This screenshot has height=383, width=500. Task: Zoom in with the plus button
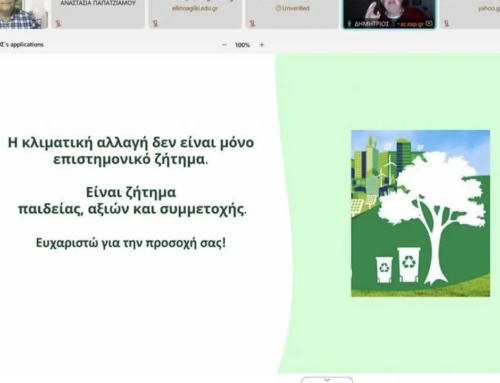click(x=262, y=45)
